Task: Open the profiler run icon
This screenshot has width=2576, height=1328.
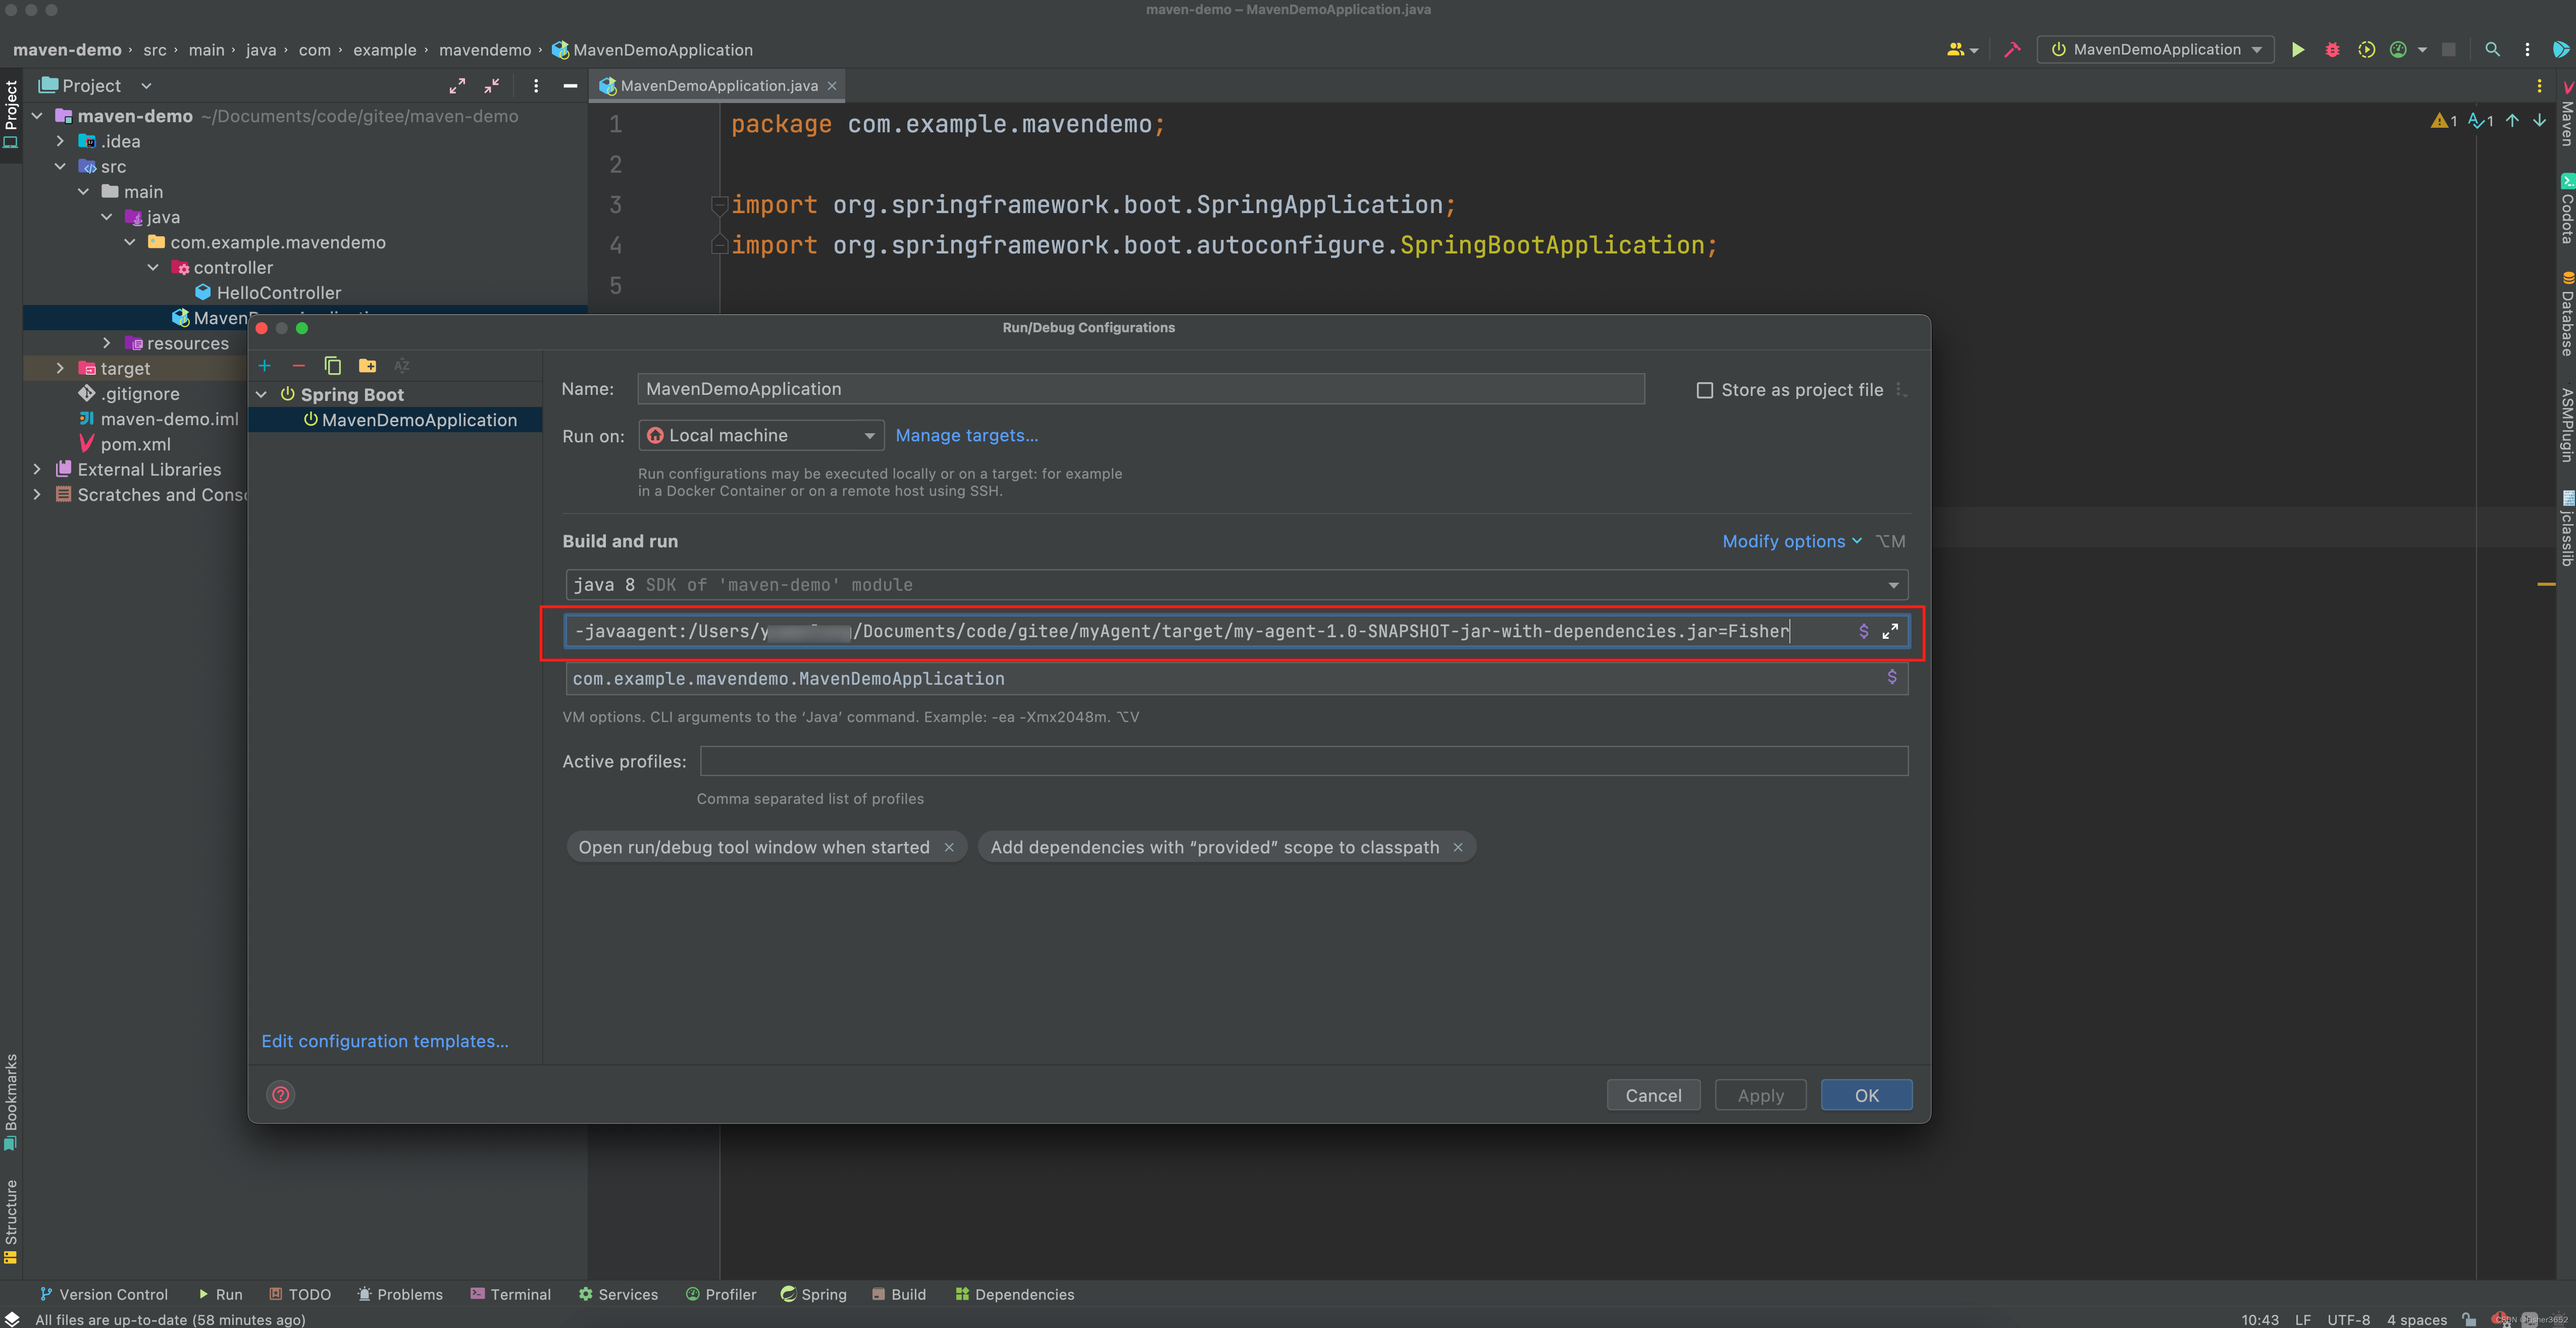Action: coord(2398,50)
